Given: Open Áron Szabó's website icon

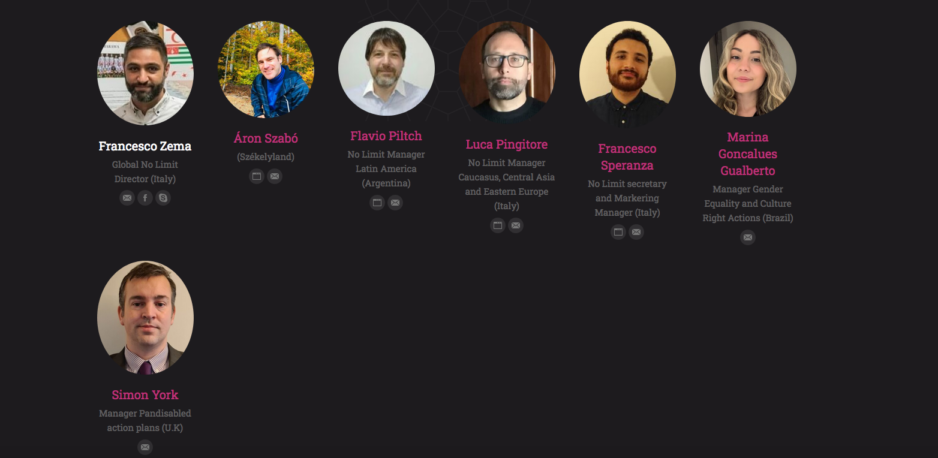Looking at the screenshot, I should tap(257, 176).
